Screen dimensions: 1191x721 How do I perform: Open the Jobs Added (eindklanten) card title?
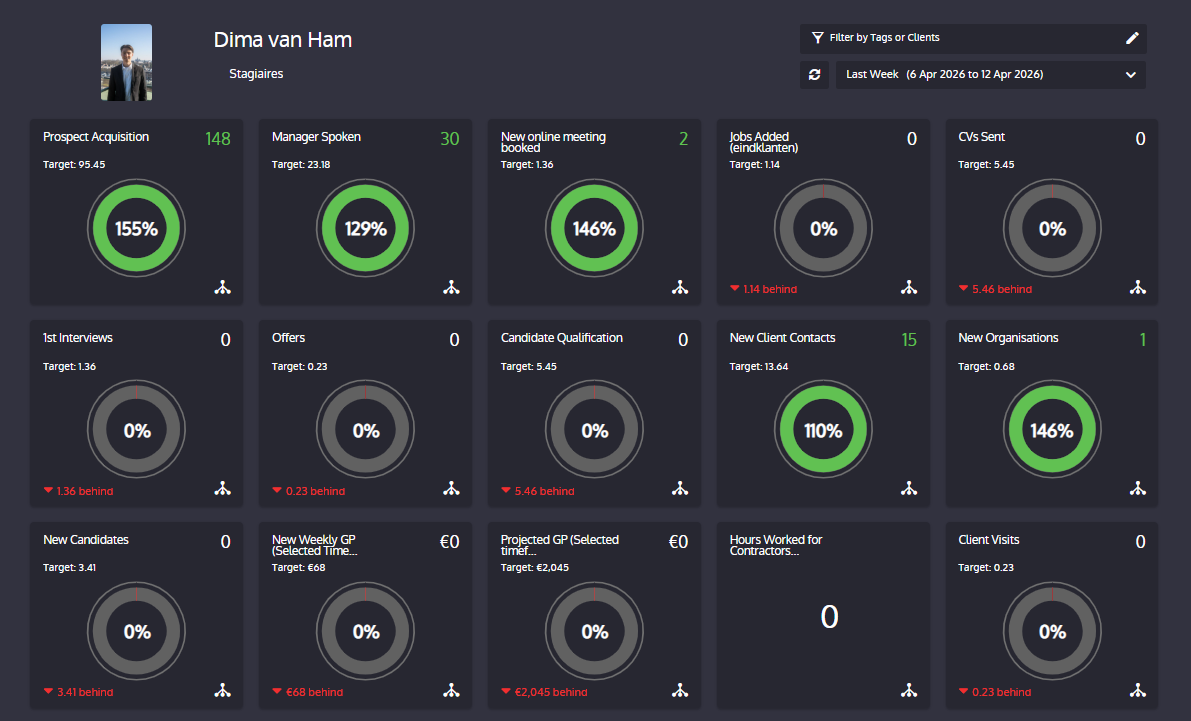coord(763,142)
